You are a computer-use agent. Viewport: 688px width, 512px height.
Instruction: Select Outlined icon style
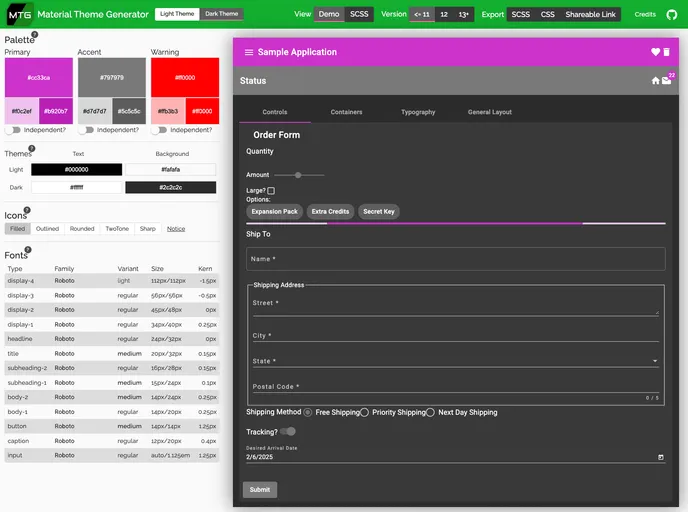[x=47, y=229]
